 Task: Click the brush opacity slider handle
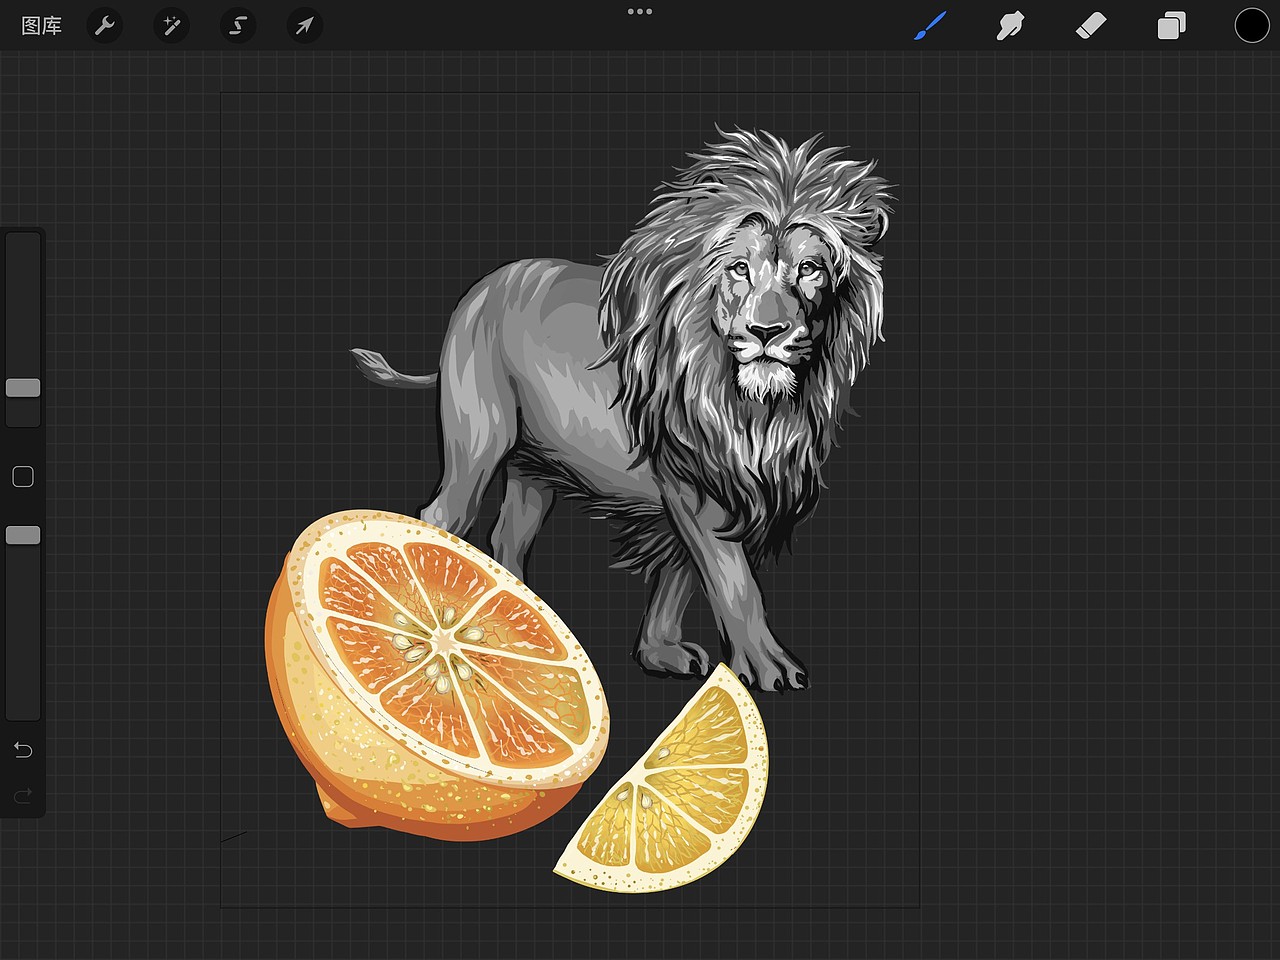(23, 536)
